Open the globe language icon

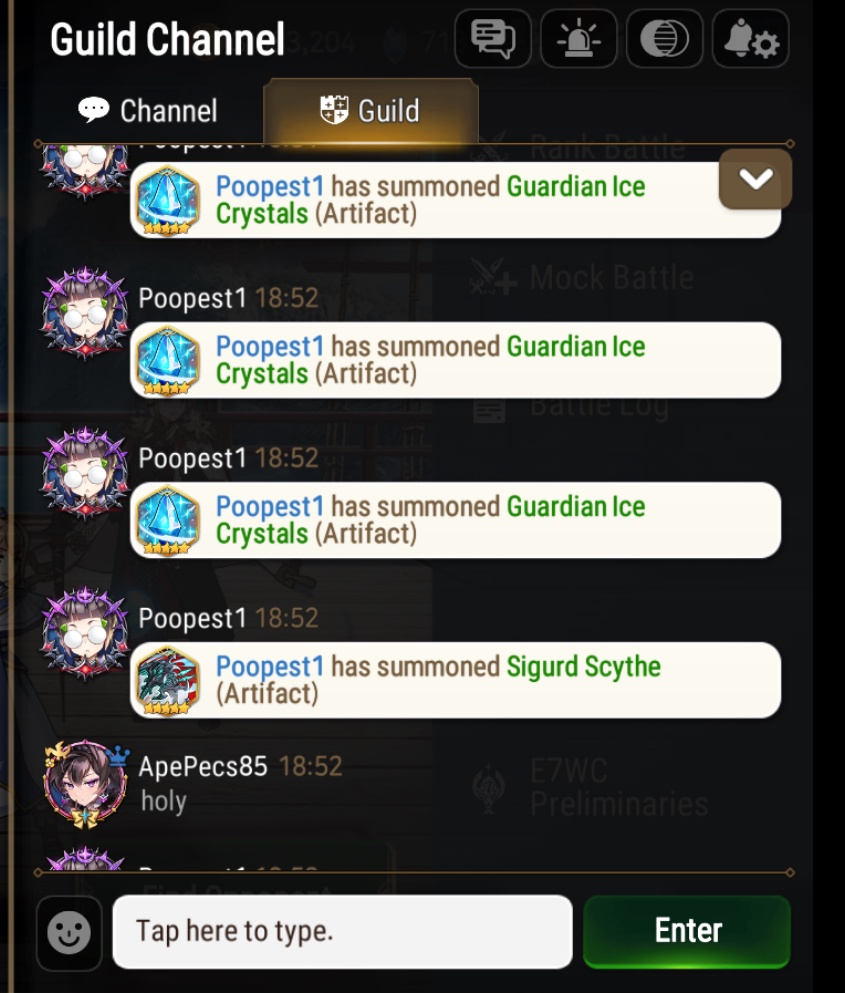click(x=664, y=39)
